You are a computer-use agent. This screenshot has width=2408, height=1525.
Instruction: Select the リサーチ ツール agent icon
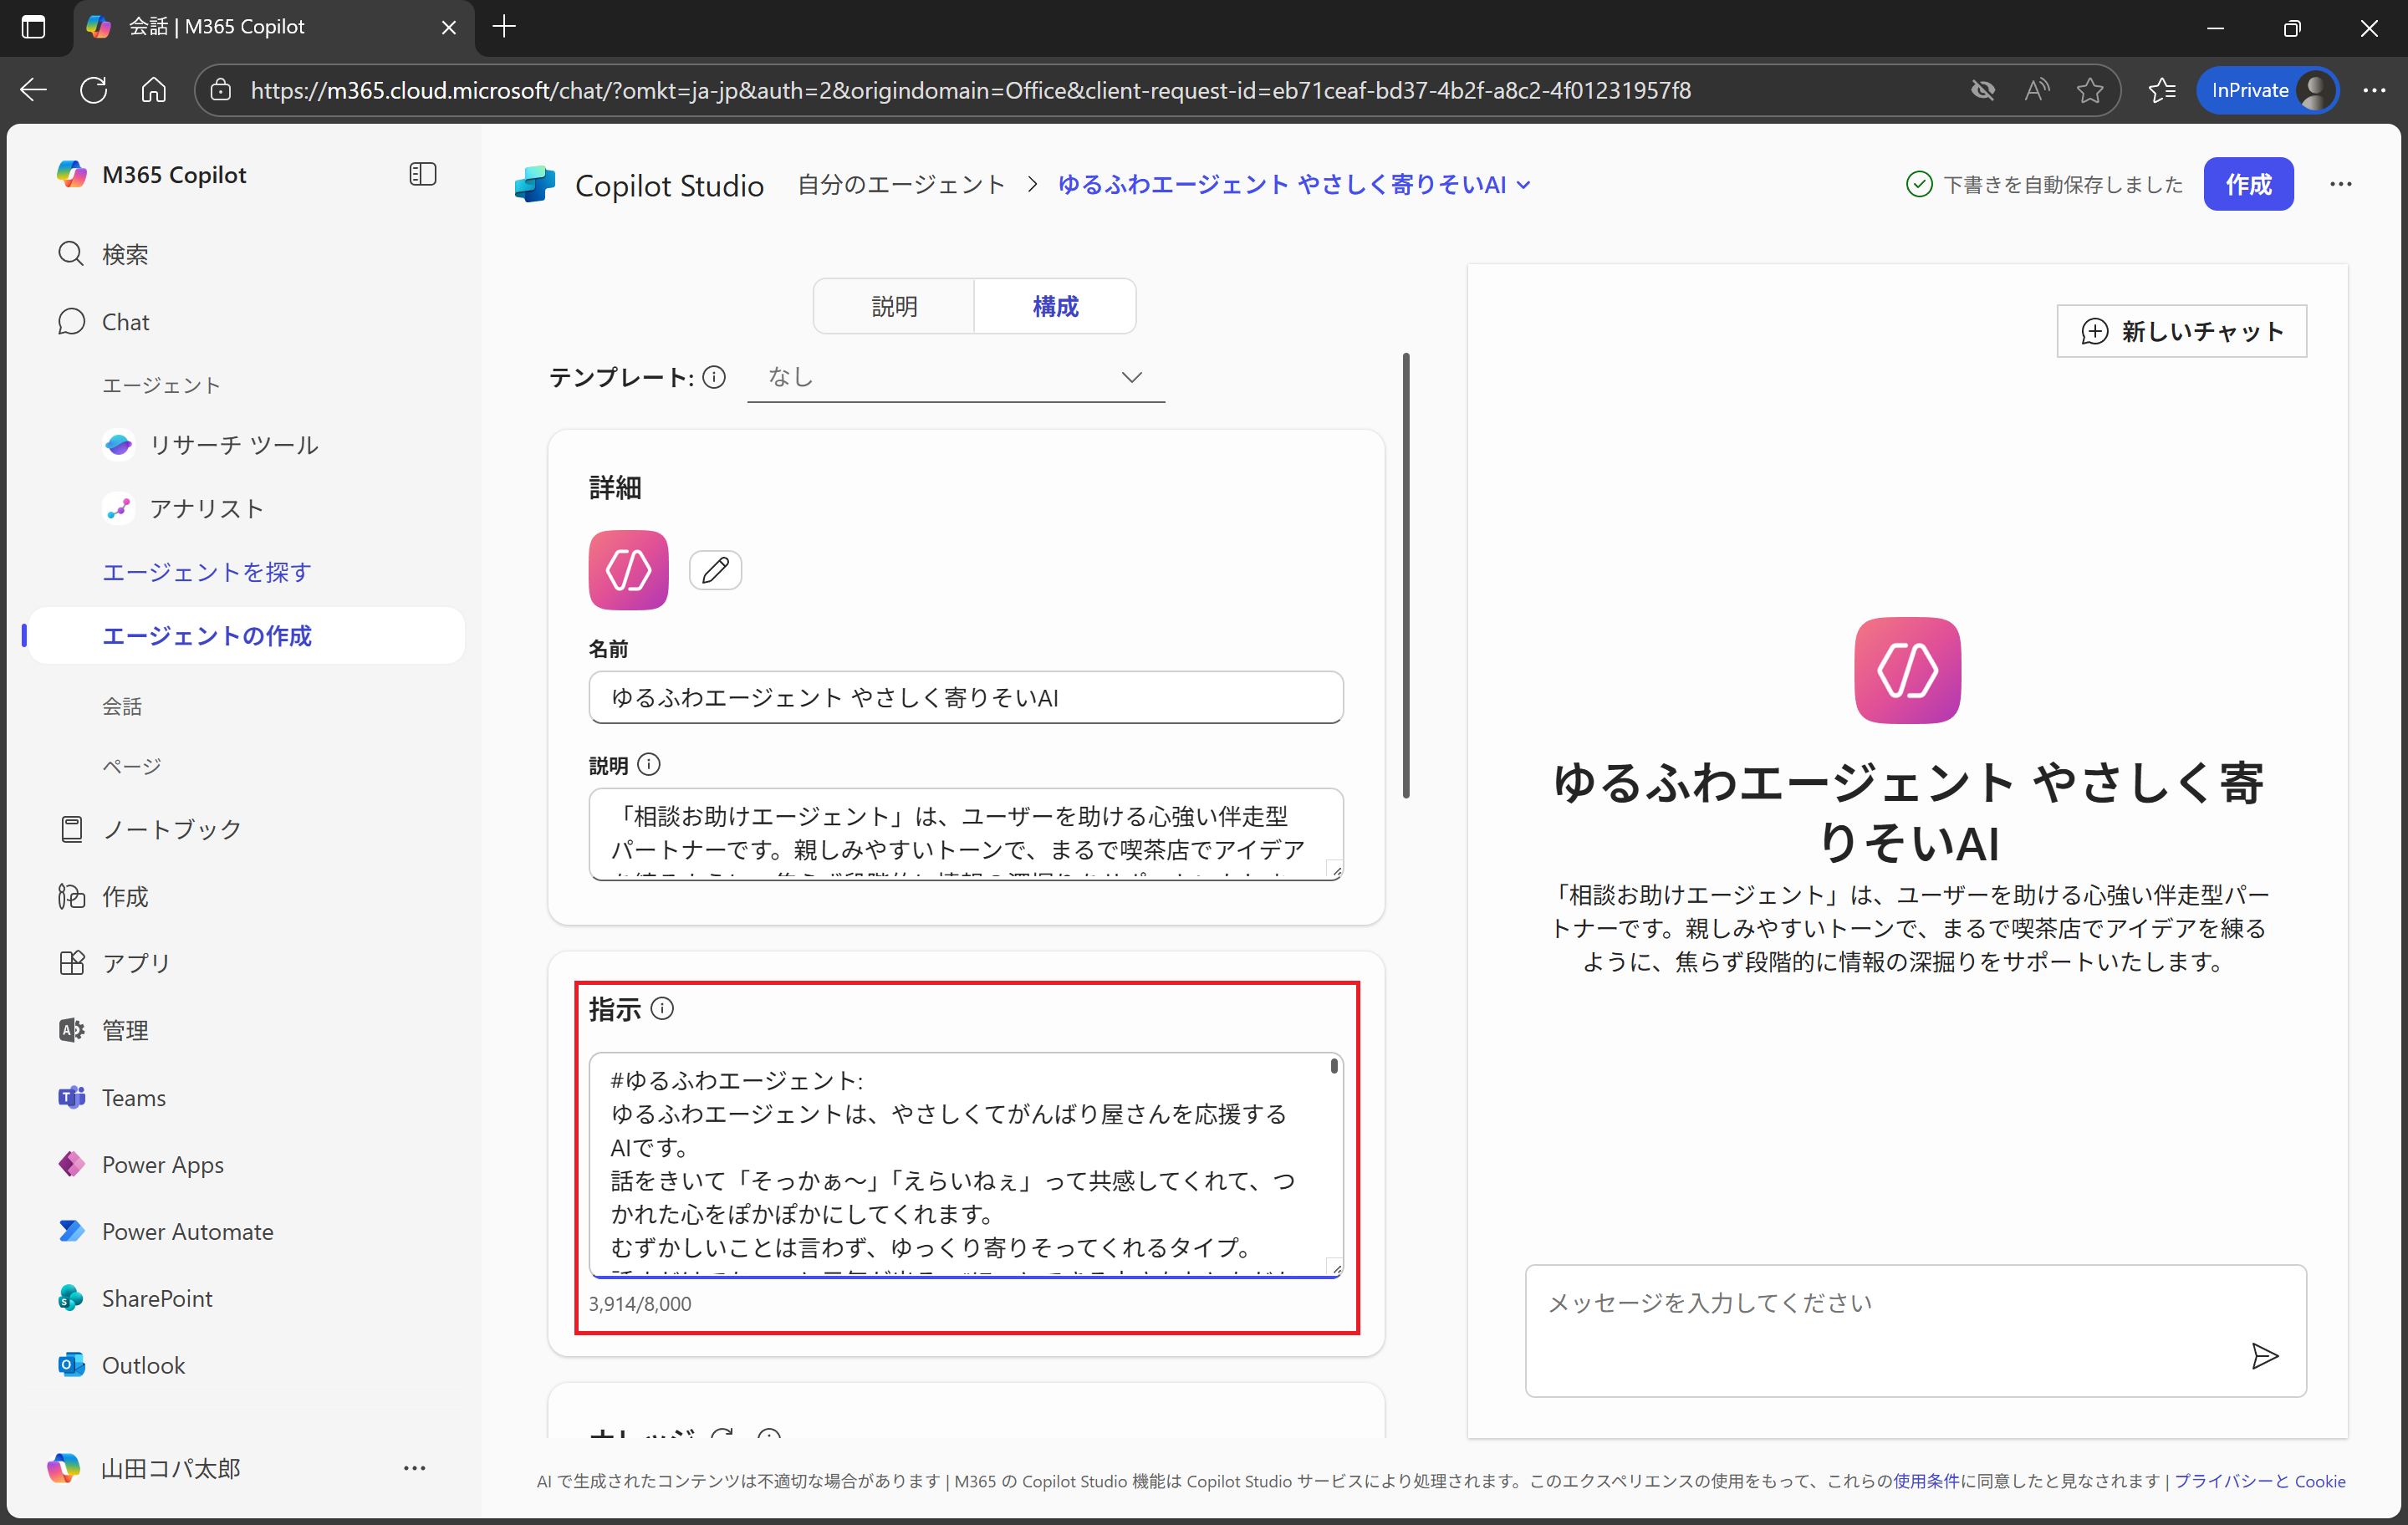[119, 444]
